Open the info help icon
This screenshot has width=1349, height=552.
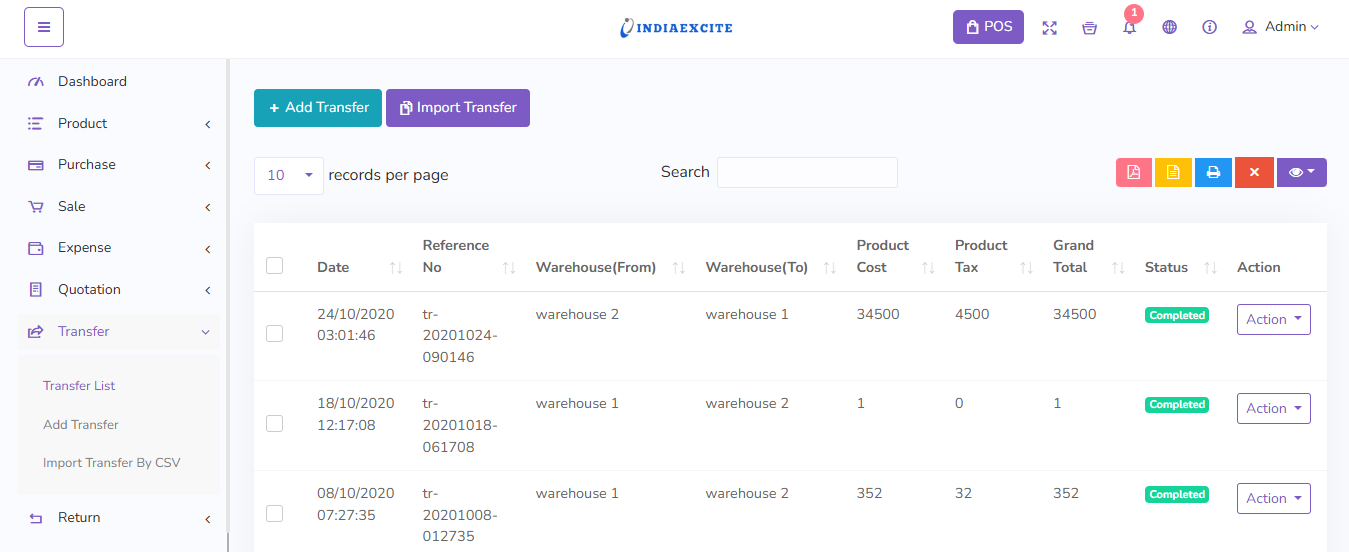pyautogui.click(x=1209, y=28)
